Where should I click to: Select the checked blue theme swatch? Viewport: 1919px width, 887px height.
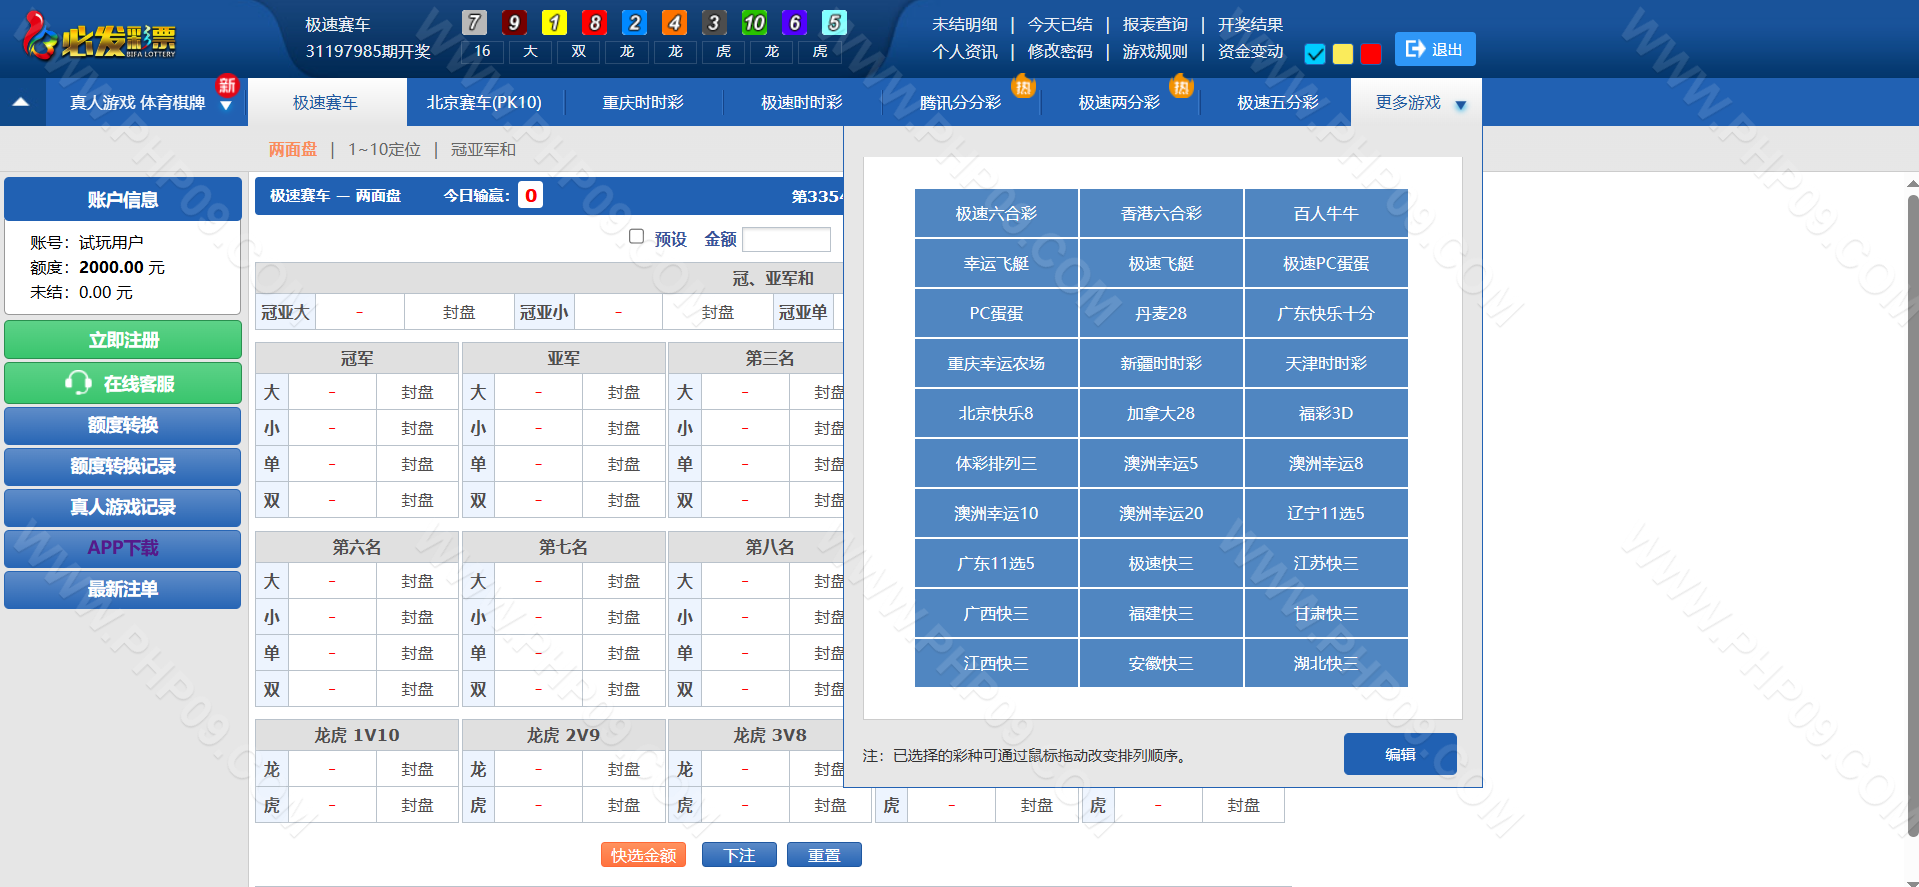click(1315, 54)
